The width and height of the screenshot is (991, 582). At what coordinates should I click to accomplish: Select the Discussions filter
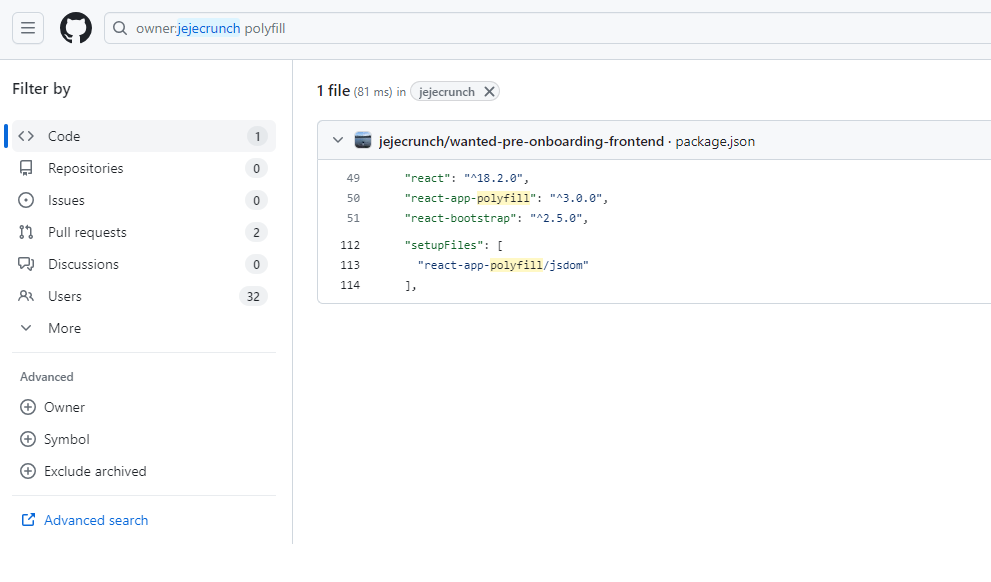pos(144,264)
